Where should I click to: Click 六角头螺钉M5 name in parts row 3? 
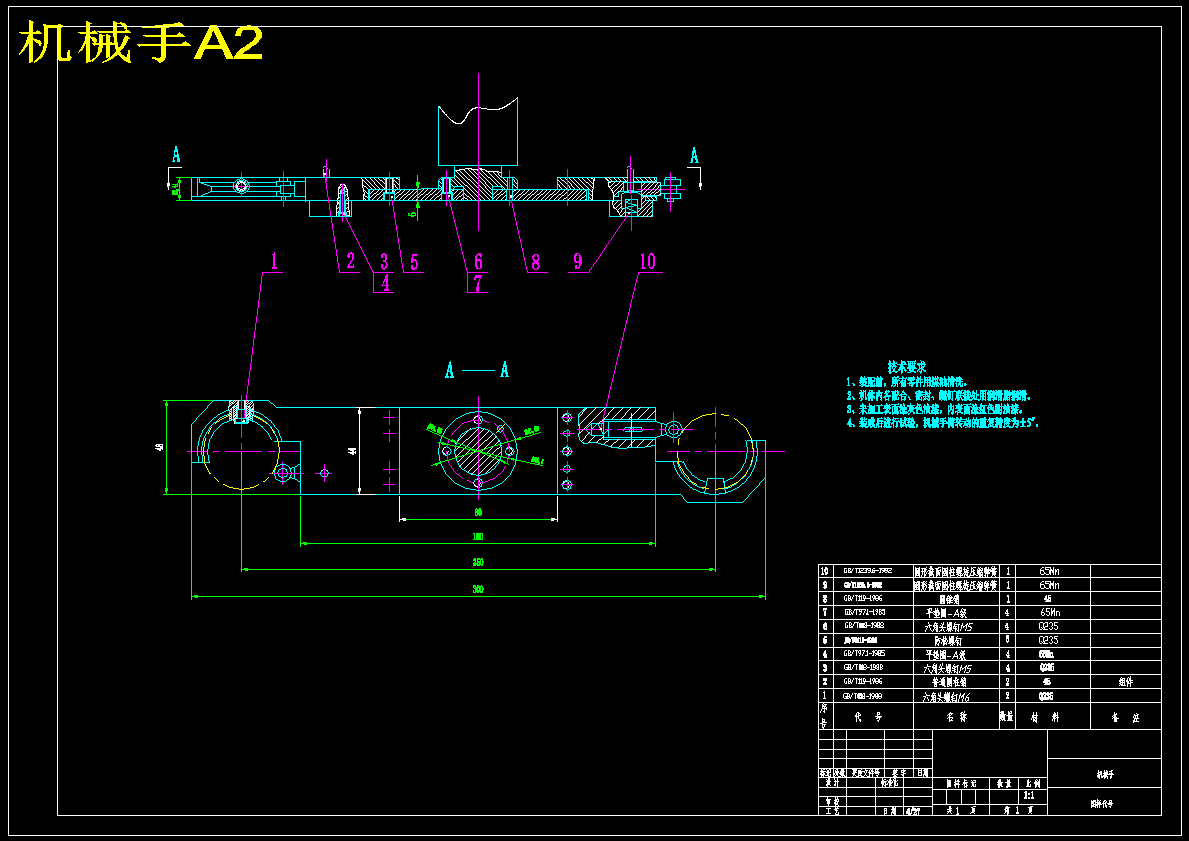pos(948,668)
